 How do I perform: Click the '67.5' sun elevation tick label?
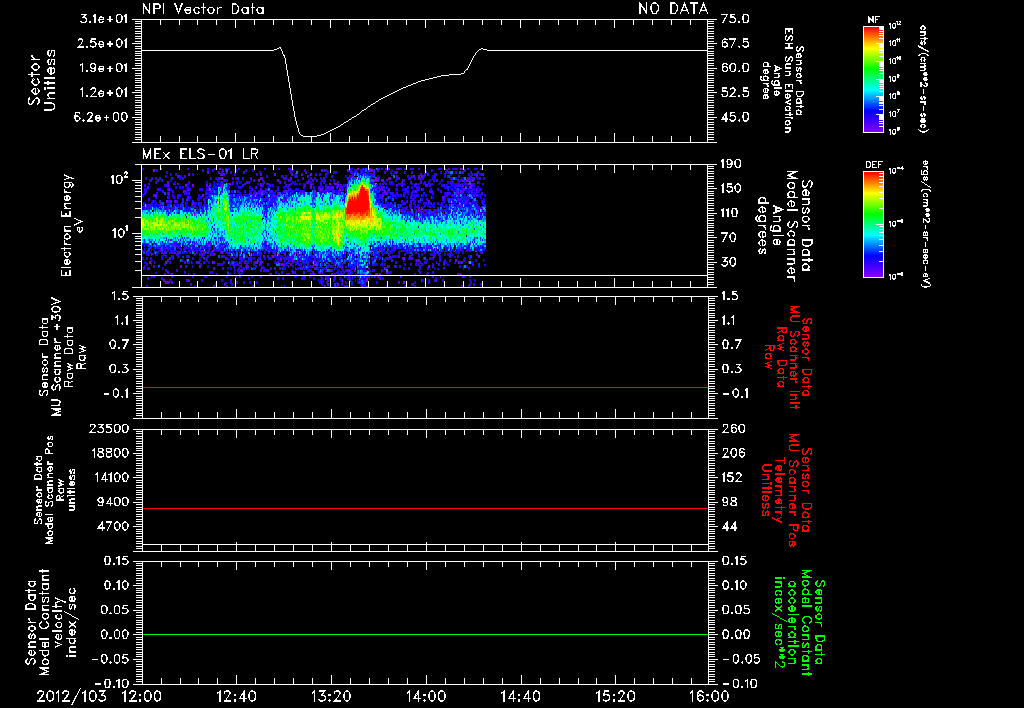point(735,43)
